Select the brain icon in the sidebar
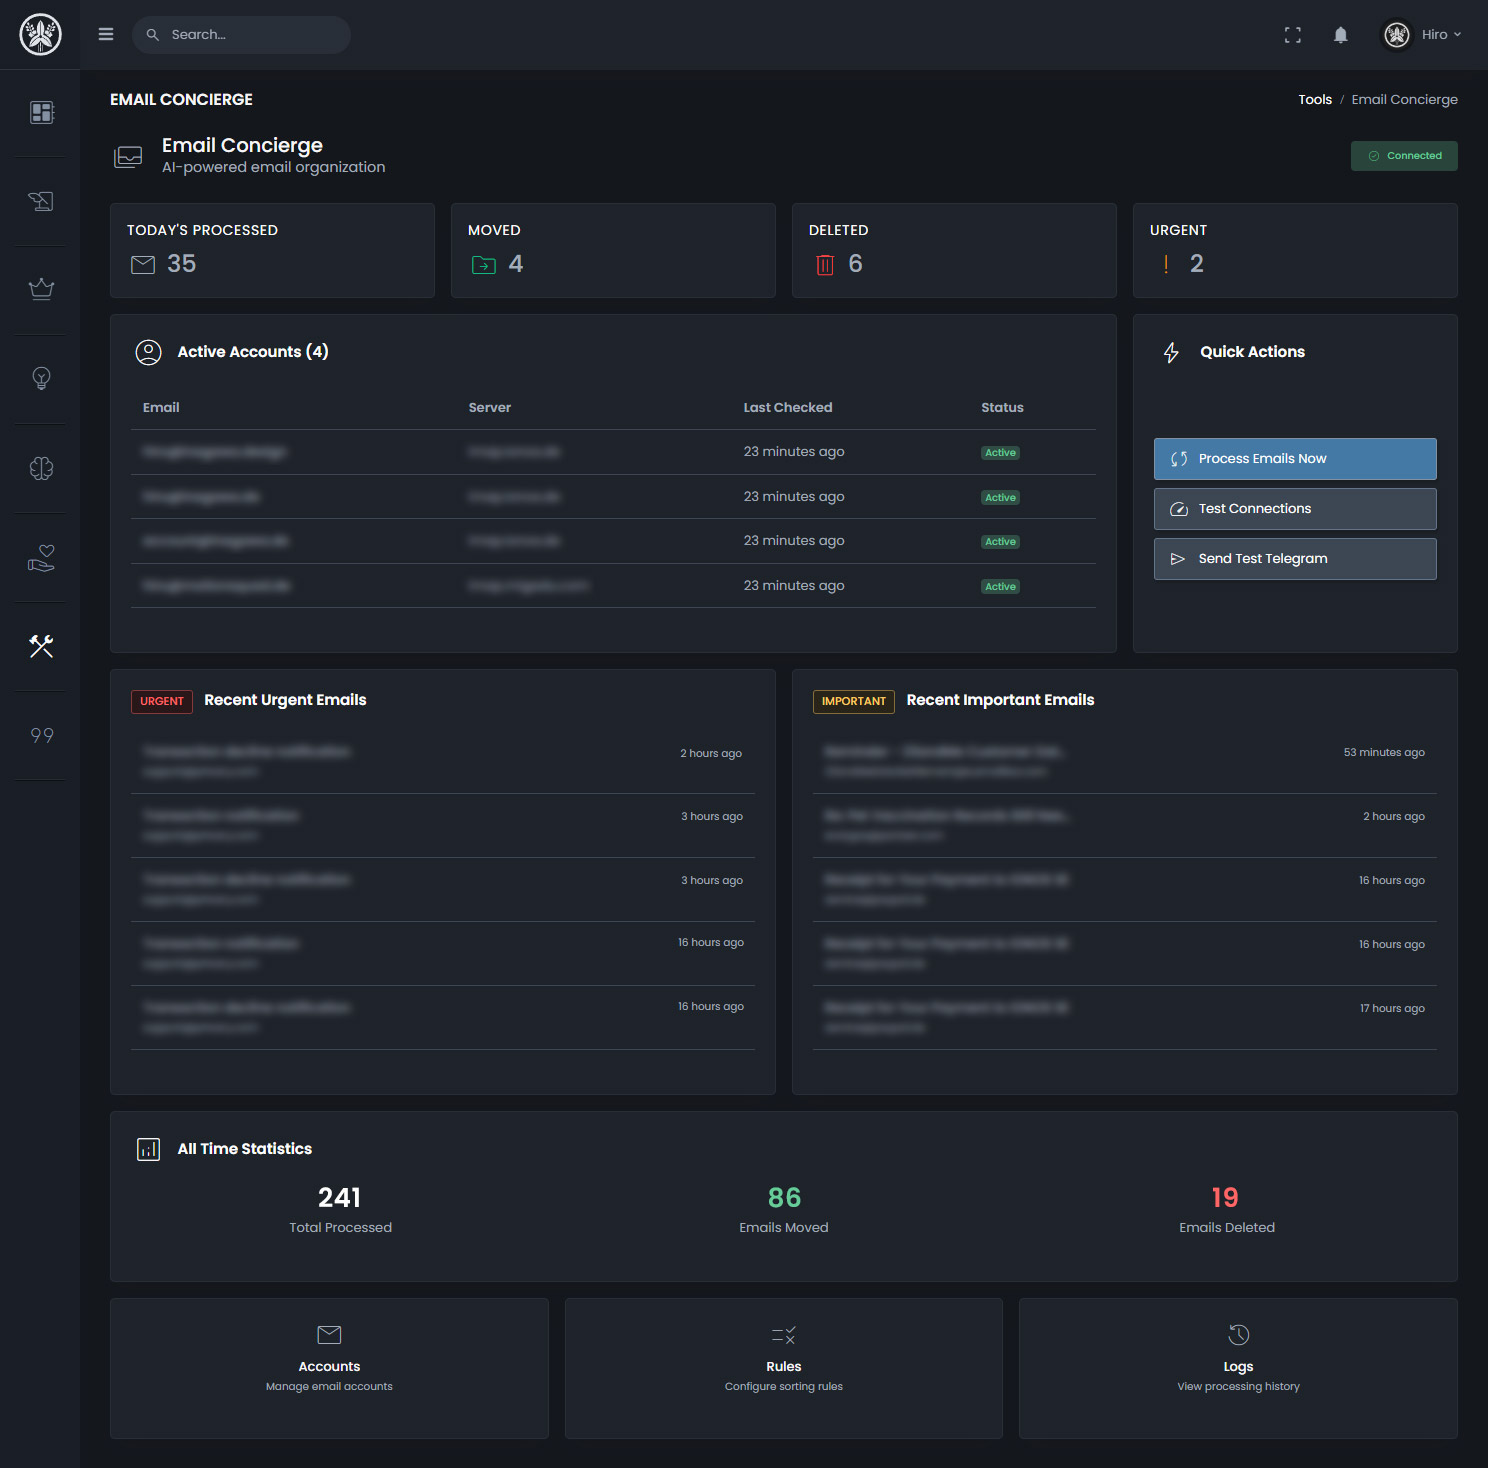The width and height of the screenshot is (1488, 1468). click(40, 467)
